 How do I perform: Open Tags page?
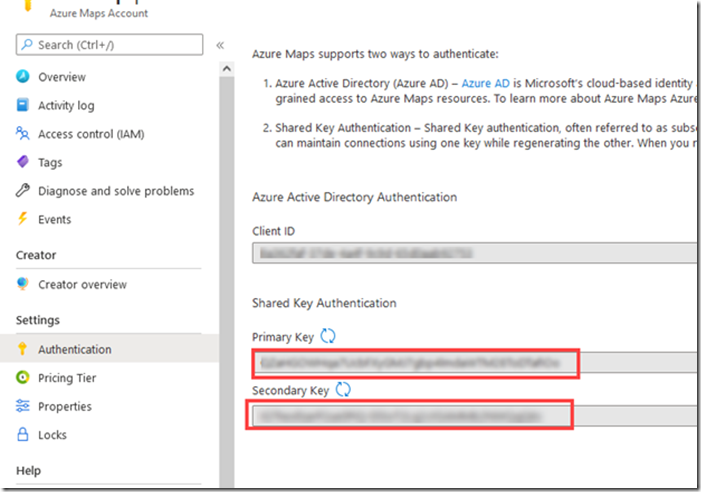click(50, 163)
